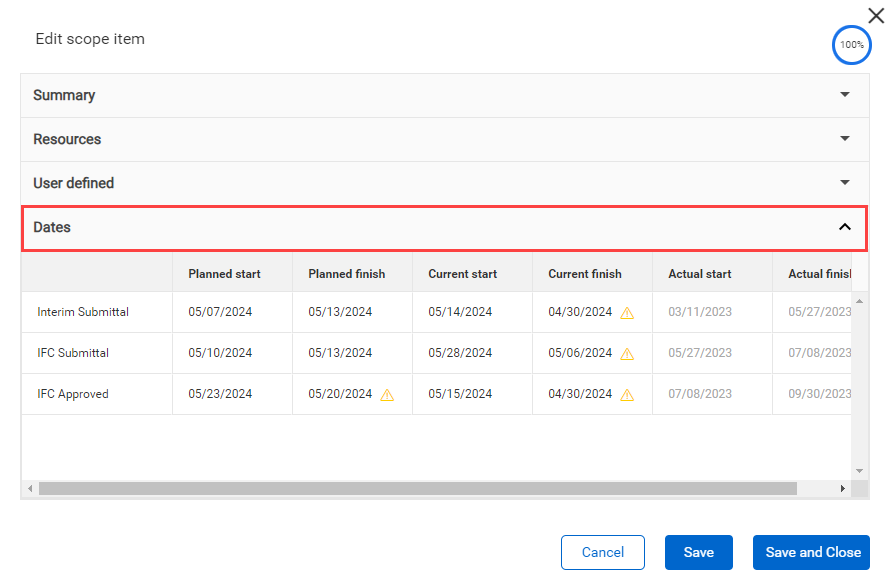Edit IFC Submittal current start 05/28/2024
Viewport: 888px width, 586px height.
pyautogui.click(x=460, y=353)
